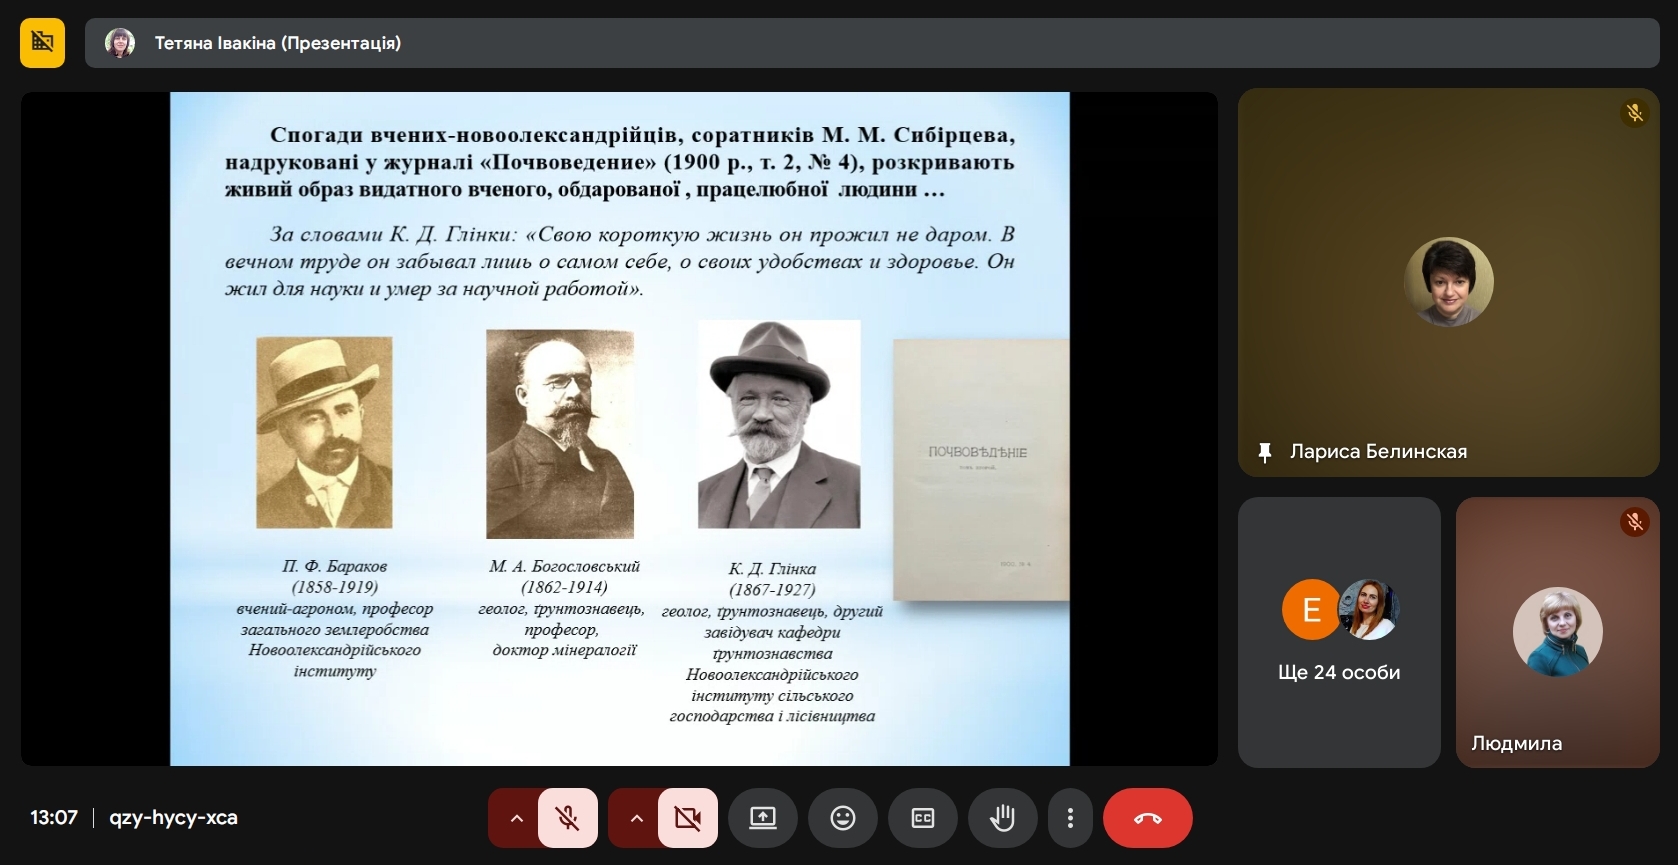Image resolution: width=1678 pixels, height=865 pixels.
Task: Raise your hand
Action: coord(1001,818)
